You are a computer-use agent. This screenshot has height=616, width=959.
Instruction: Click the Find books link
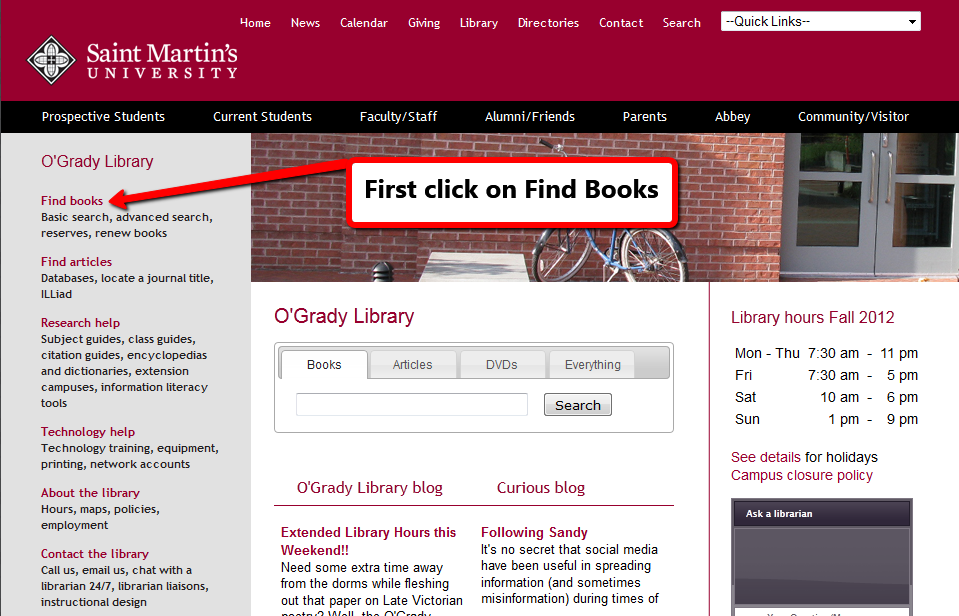71,200
